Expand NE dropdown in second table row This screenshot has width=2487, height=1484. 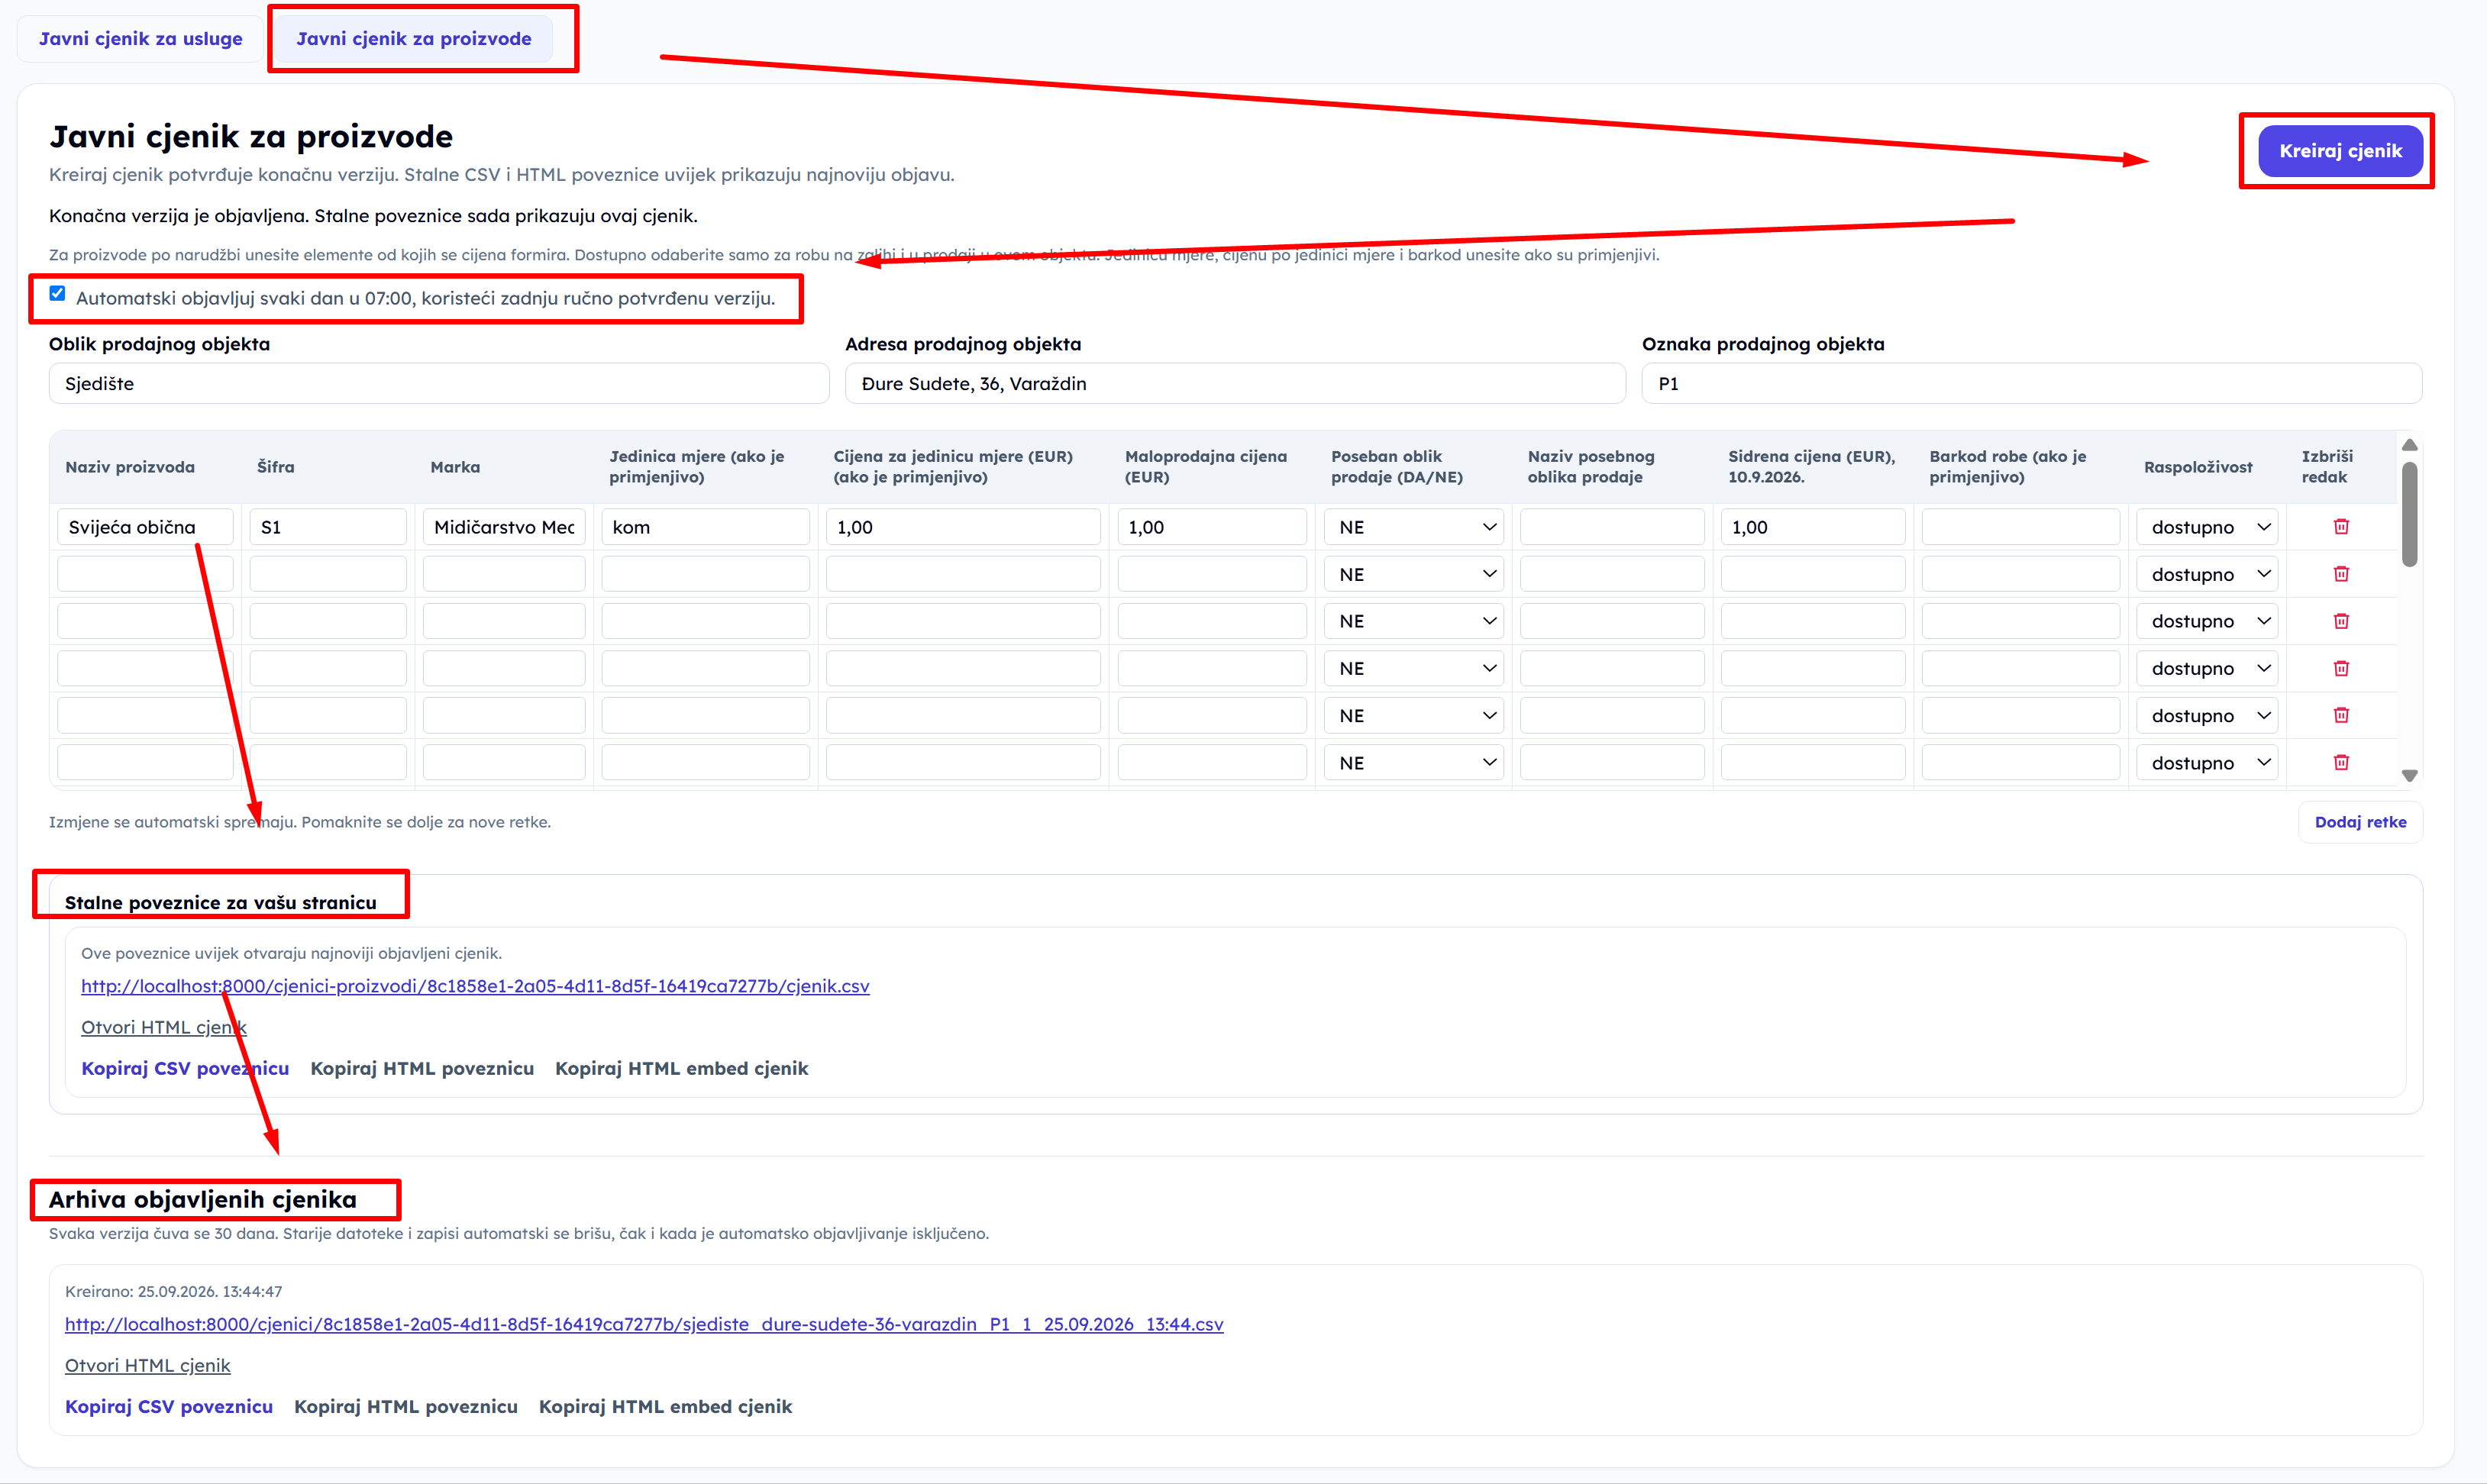1413,574
